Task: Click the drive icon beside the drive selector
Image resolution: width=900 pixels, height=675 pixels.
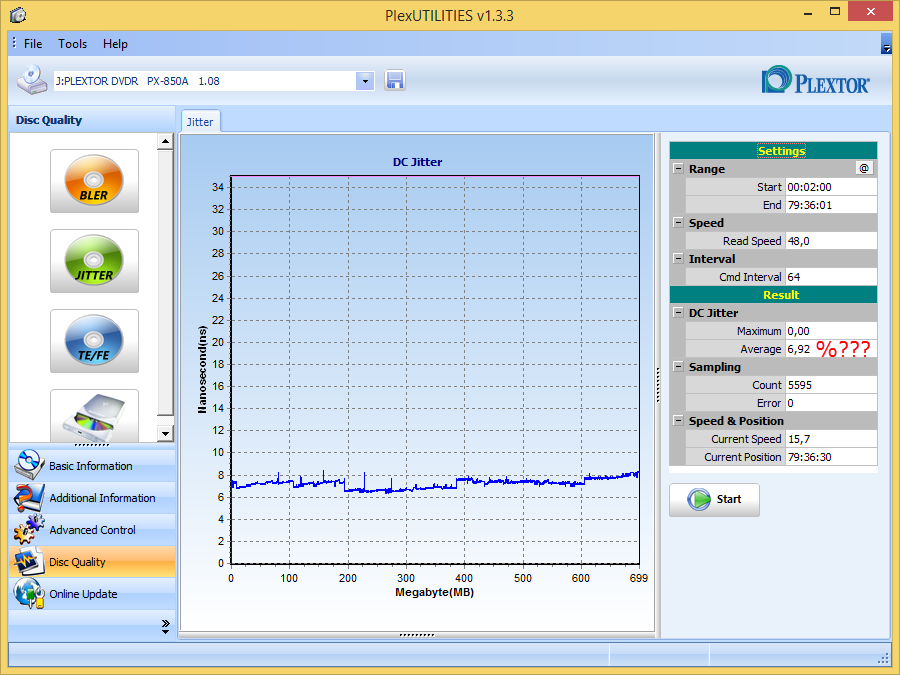Action: coord(32,80)
